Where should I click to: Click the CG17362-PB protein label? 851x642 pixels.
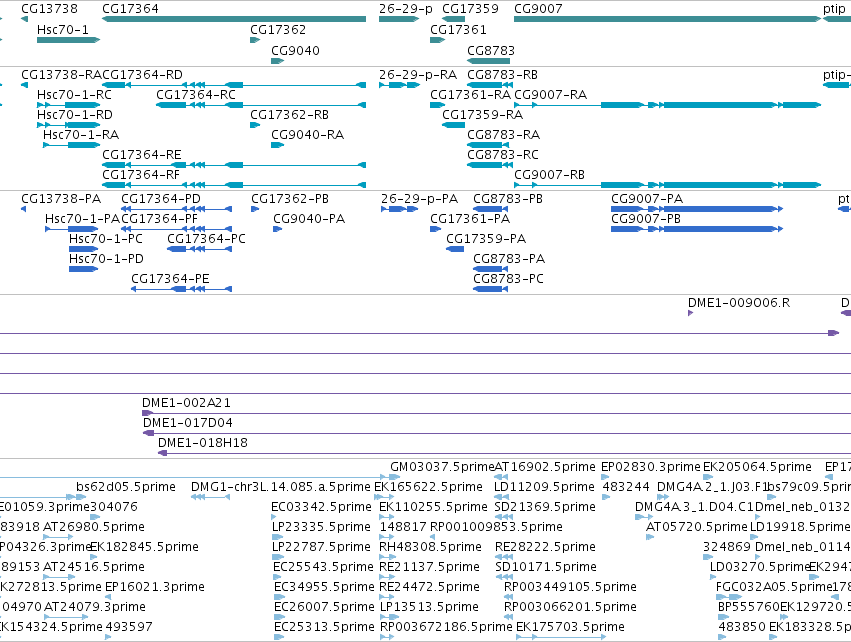click(x=290, y=199)
